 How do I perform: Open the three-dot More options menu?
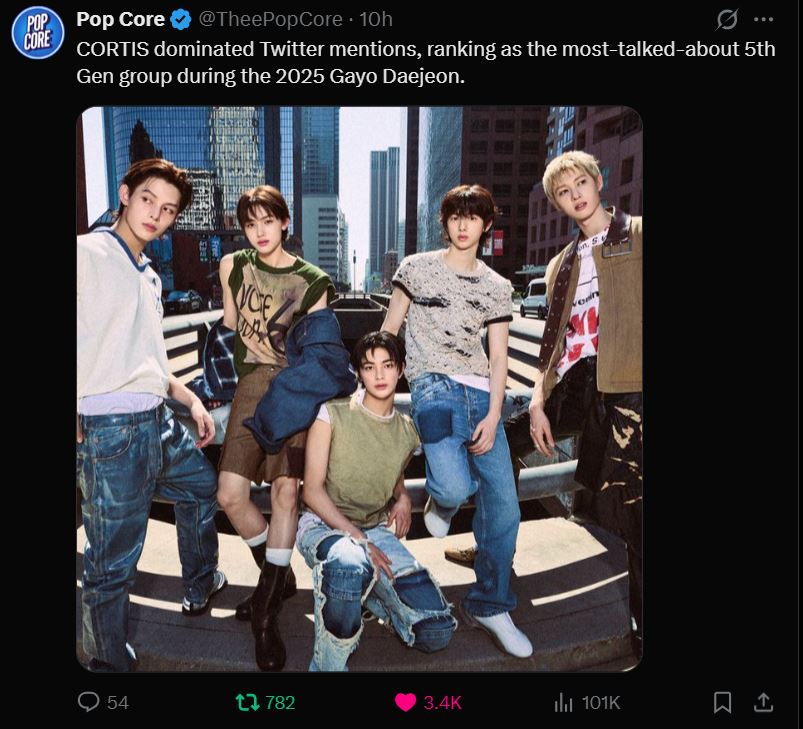763,19
